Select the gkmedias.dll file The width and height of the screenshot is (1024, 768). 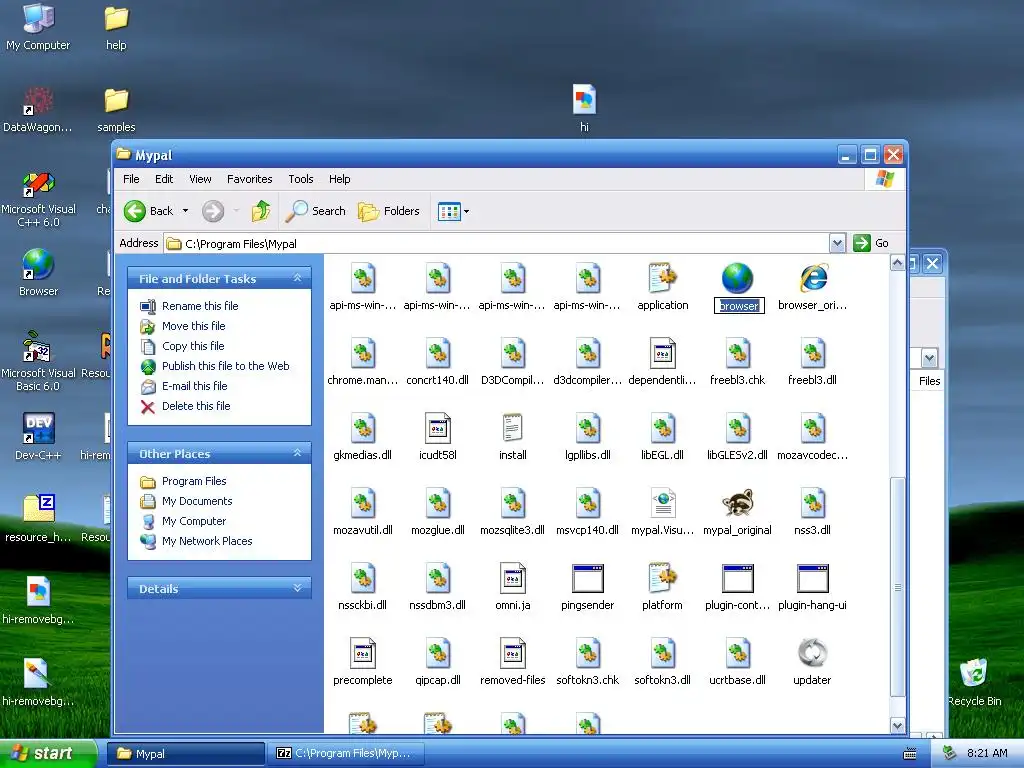click(362, 428)
